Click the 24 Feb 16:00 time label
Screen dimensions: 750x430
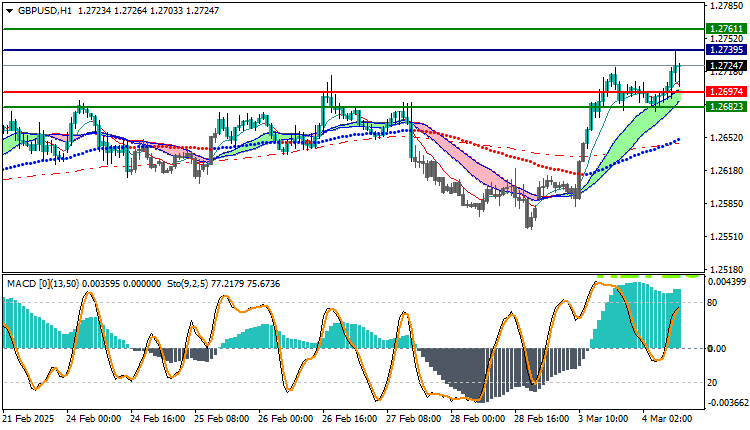[x=158, y=419]
